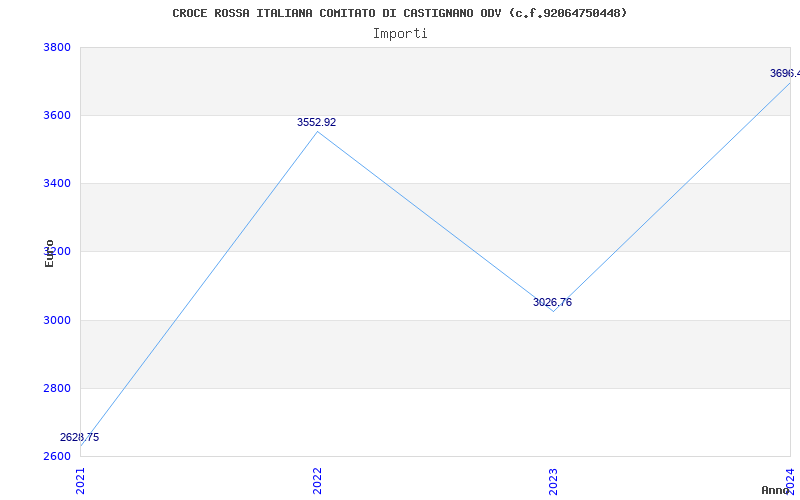Click the 3800 y-axis label

click(x=57, y=47)
